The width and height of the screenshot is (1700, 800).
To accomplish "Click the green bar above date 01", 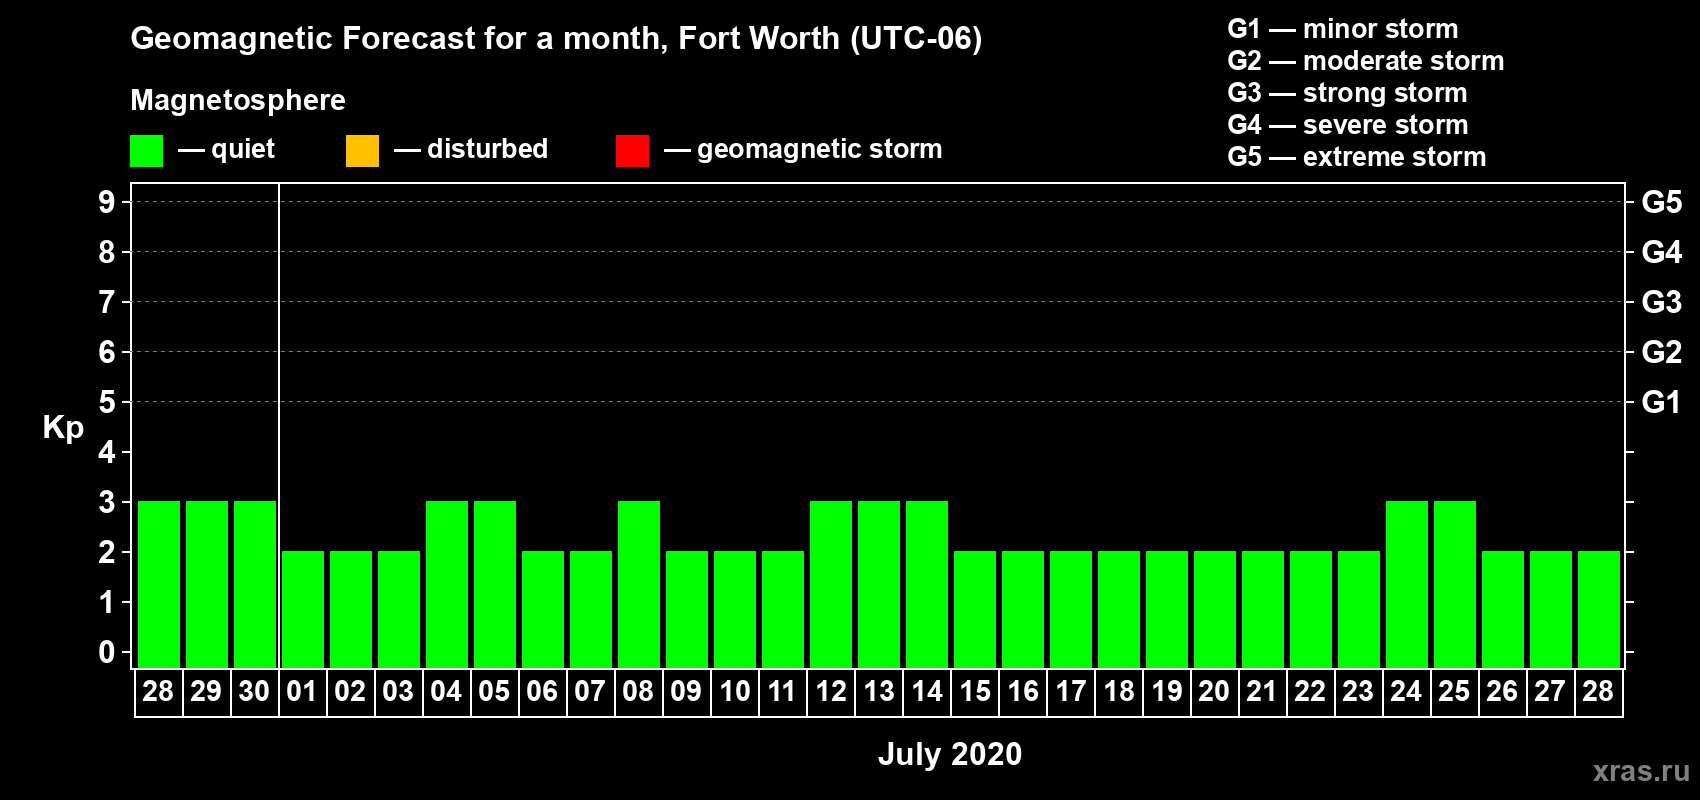I will coord(303,609).
